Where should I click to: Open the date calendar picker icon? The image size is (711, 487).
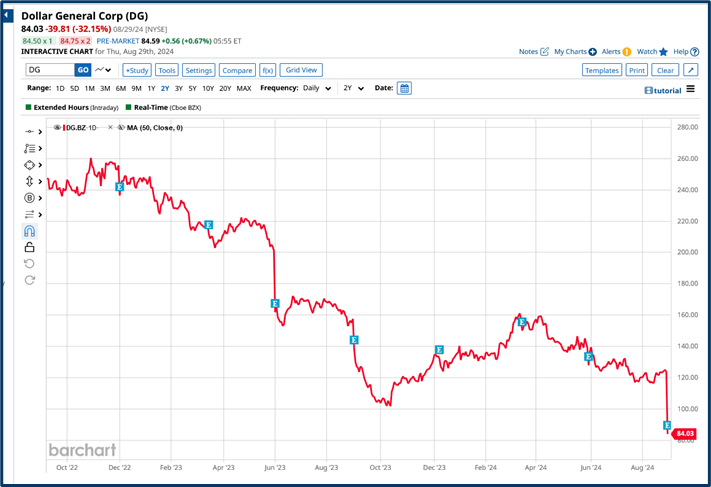pos(404,89)
